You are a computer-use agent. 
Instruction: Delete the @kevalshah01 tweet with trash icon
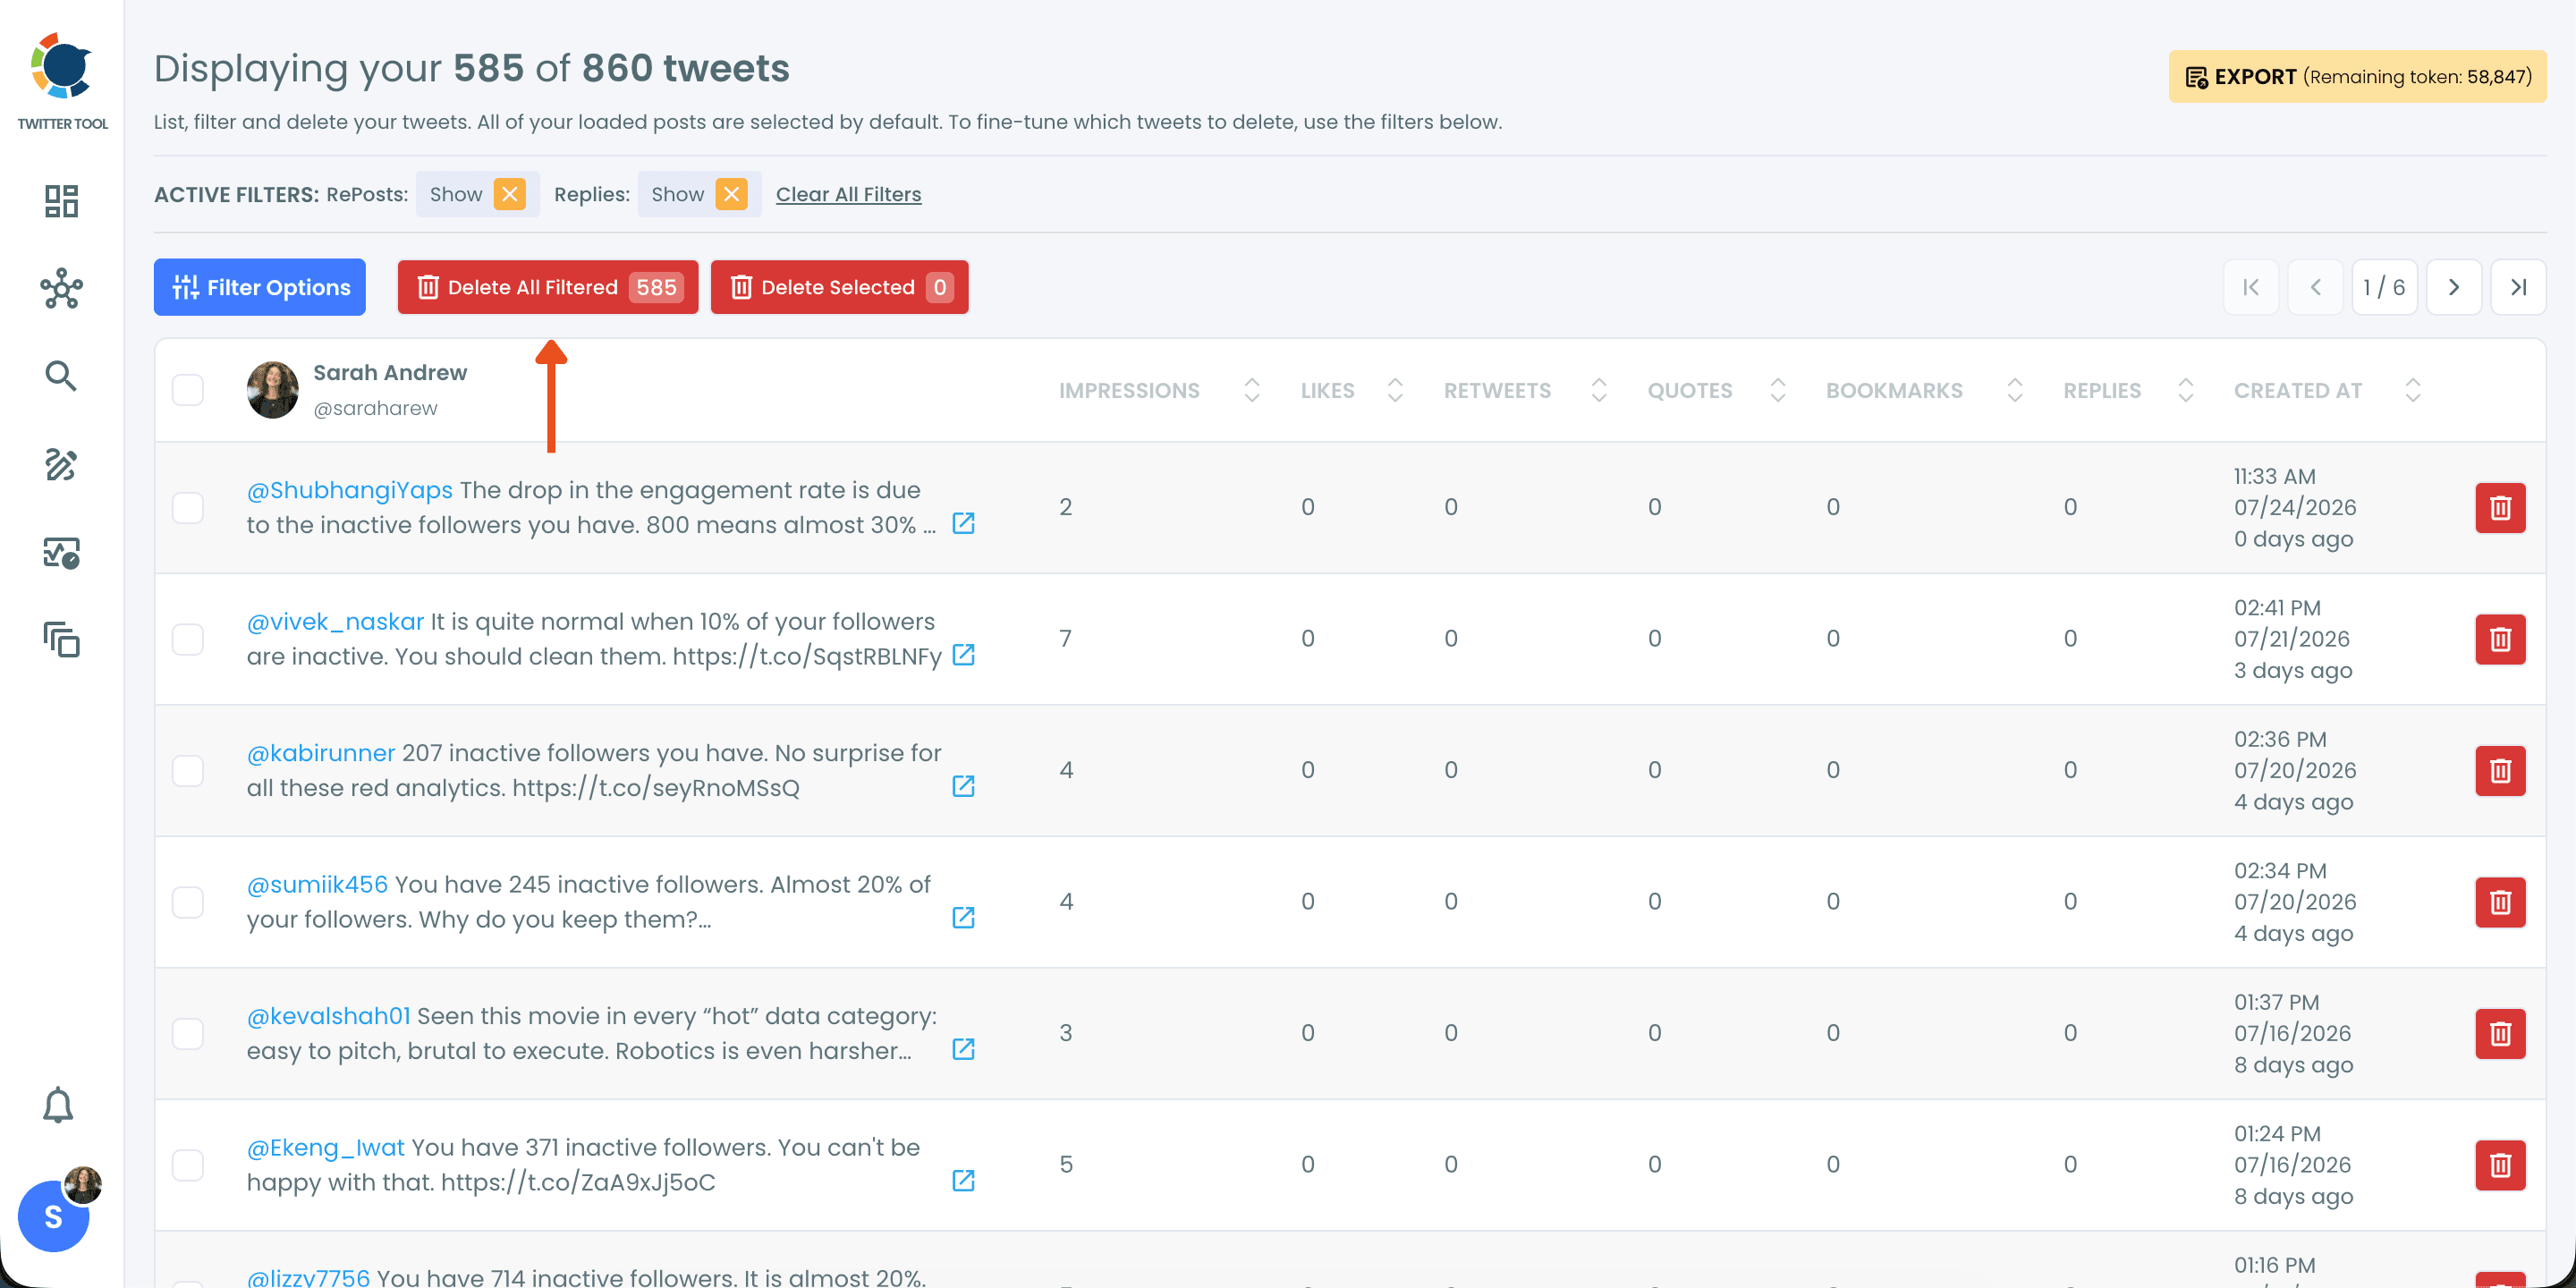2500,1034
